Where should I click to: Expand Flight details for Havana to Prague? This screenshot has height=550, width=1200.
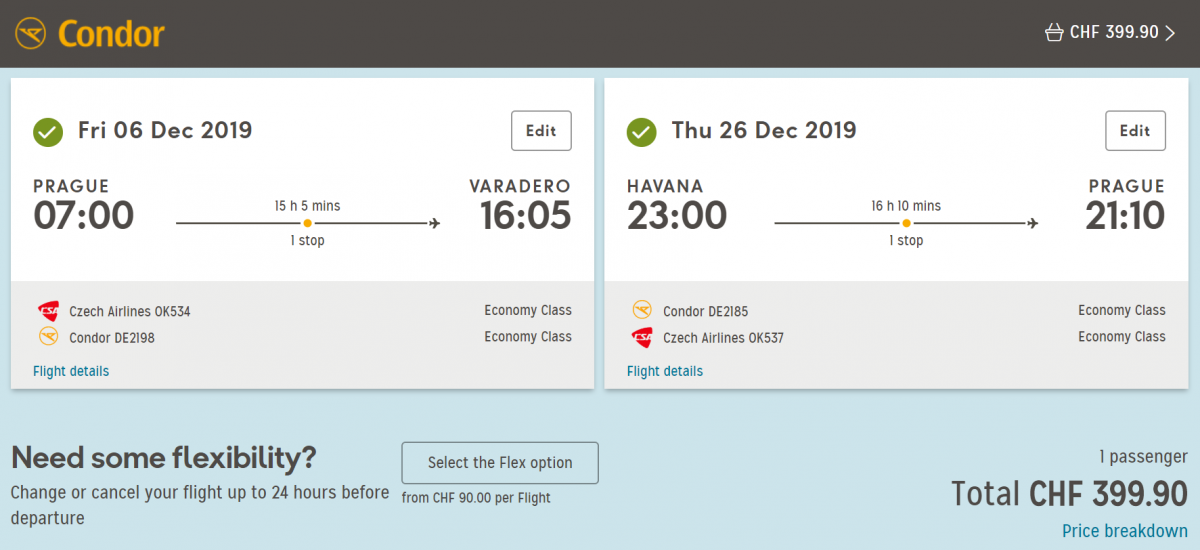tap(665, 371)
